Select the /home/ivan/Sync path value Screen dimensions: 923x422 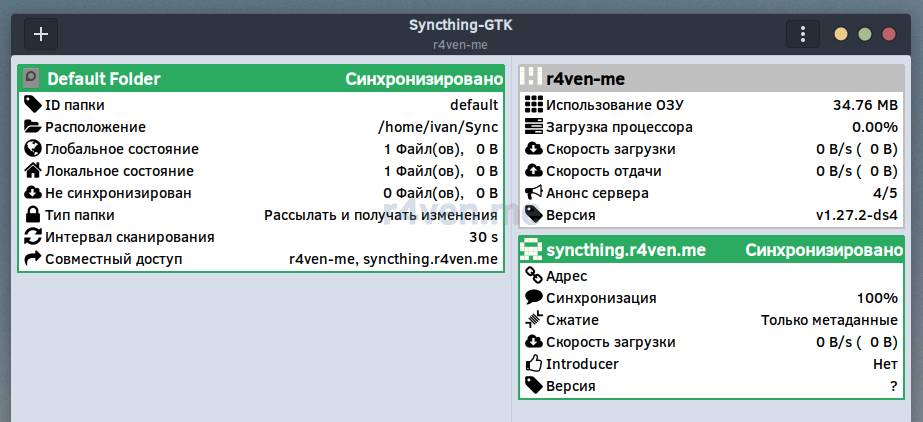[x=438, y=127]
